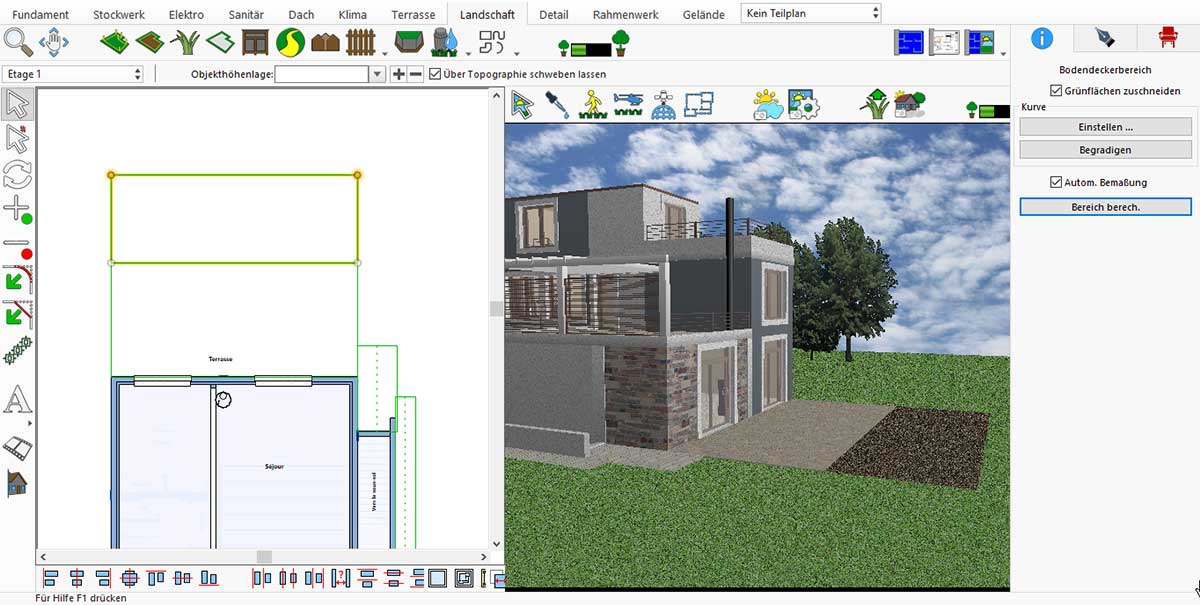The width and height of the screenshot is (1200, 605).
Task: Start the helicopter flyover view
Action: click(x=627, y=104)
